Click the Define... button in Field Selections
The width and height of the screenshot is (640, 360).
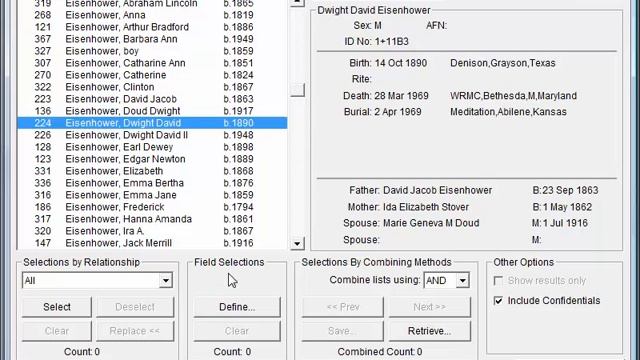237,307
